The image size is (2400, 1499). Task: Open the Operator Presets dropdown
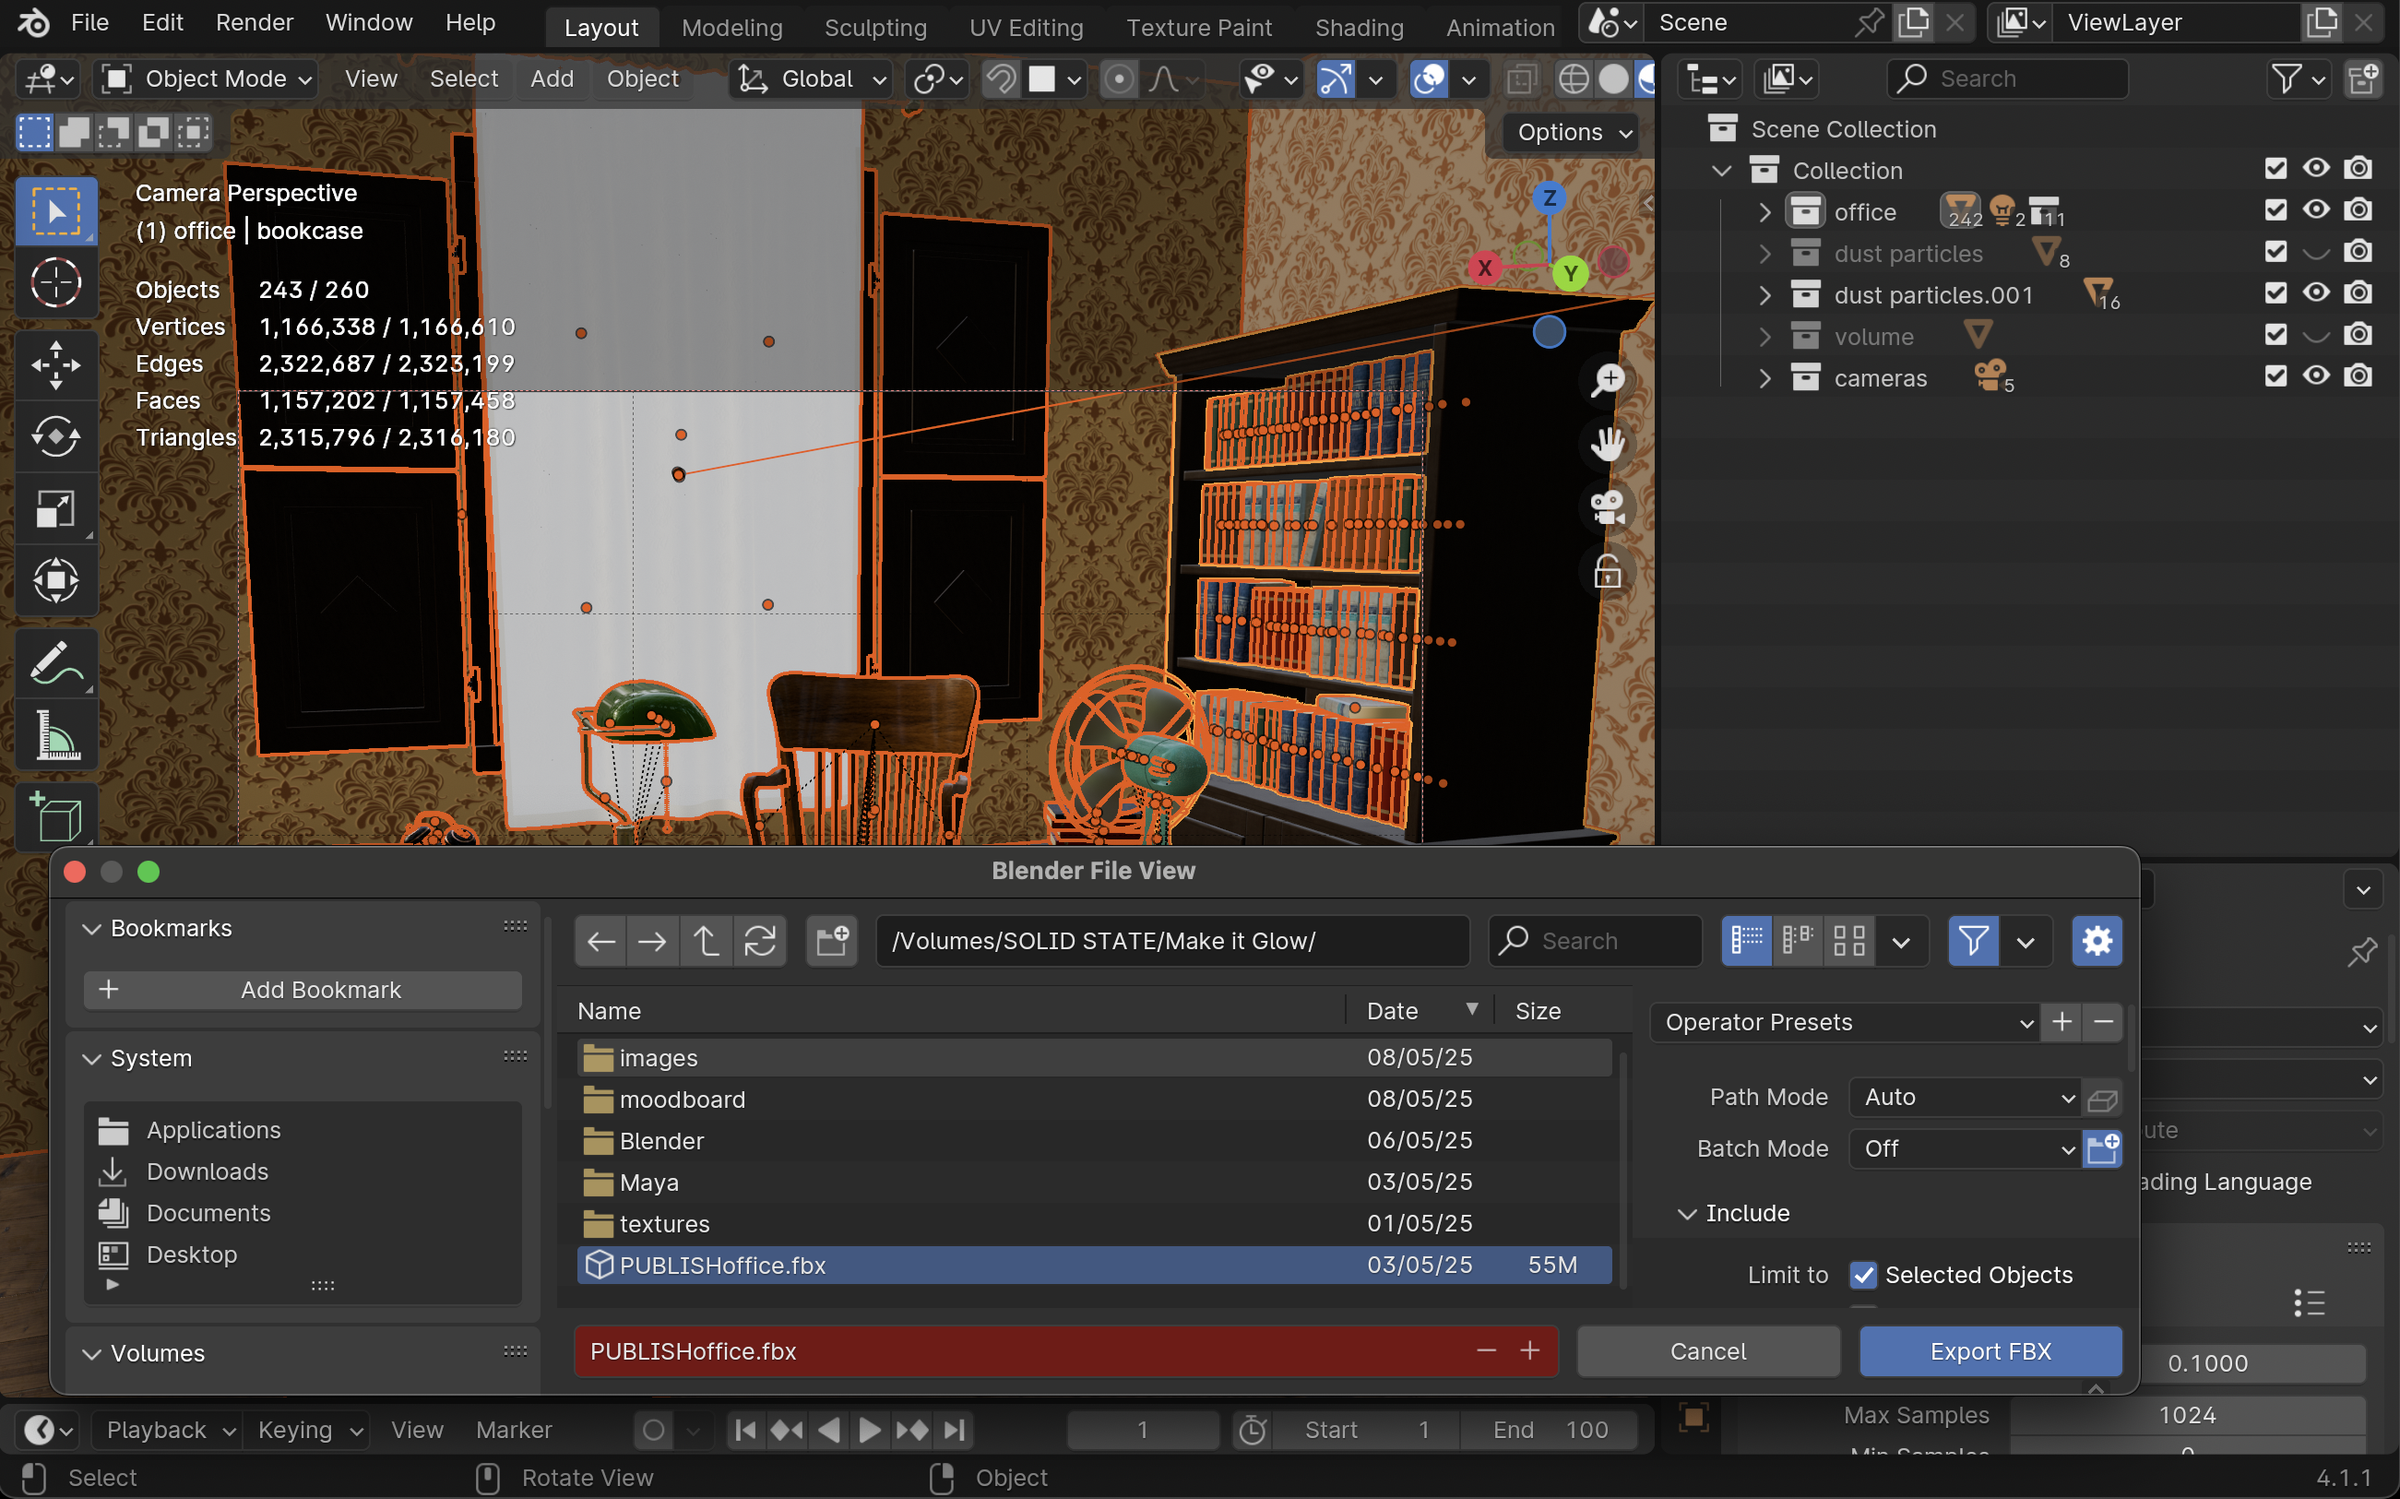tap(1845, 1023)
